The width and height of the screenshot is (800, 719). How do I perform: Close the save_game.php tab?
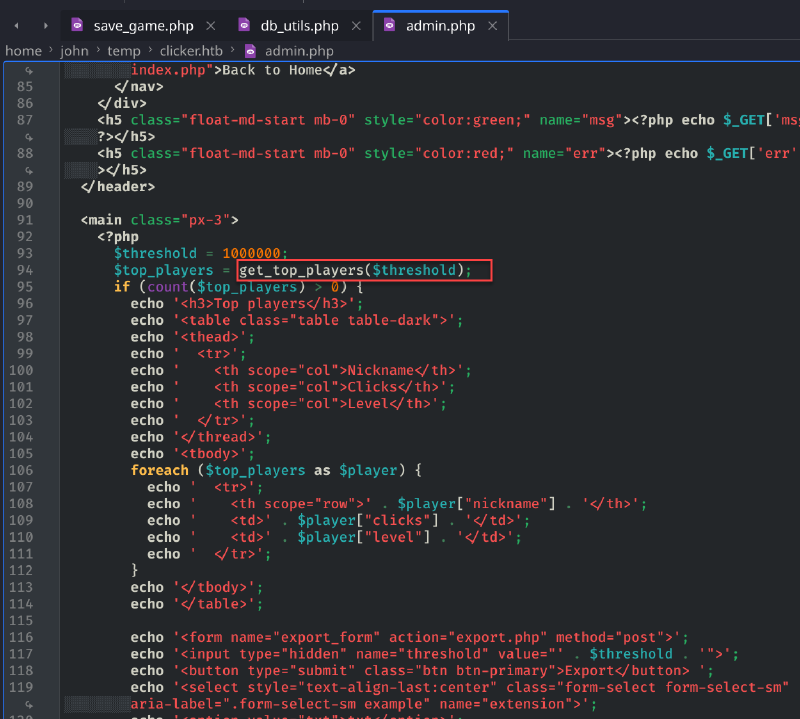(211, 26)
